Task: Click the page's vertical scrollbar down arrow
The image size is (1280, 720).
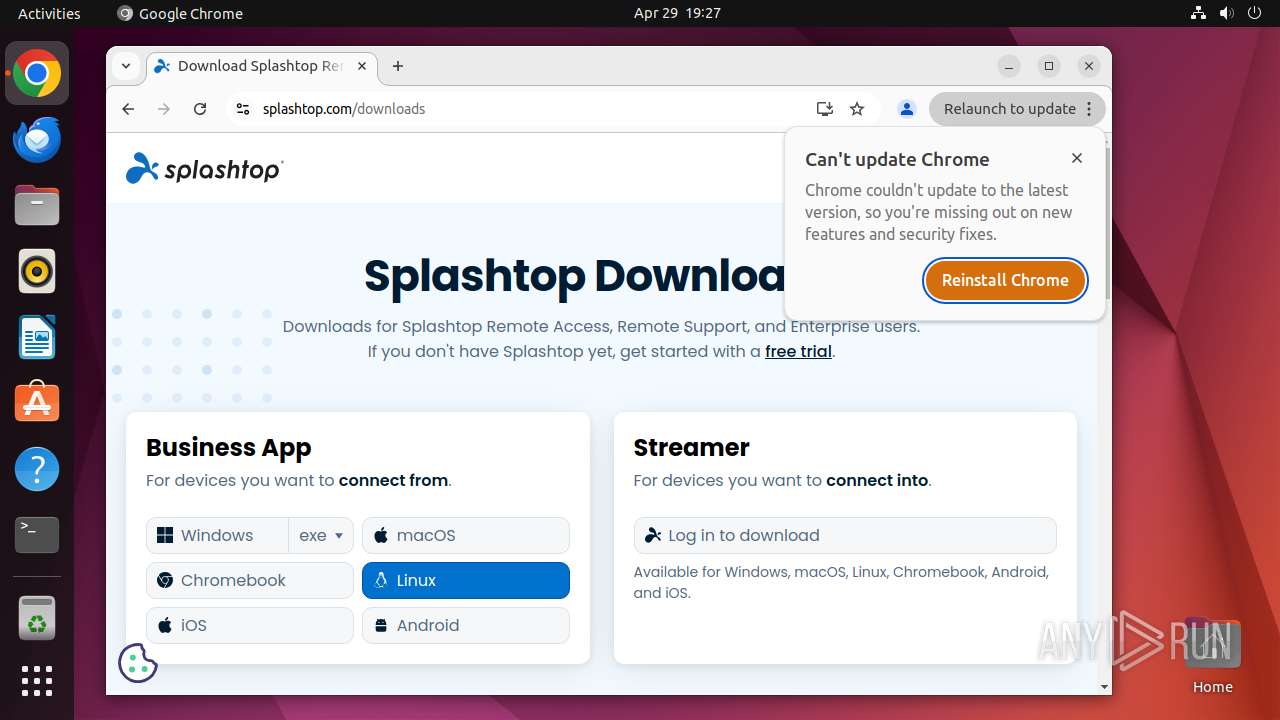Action: click(1105, 687)
